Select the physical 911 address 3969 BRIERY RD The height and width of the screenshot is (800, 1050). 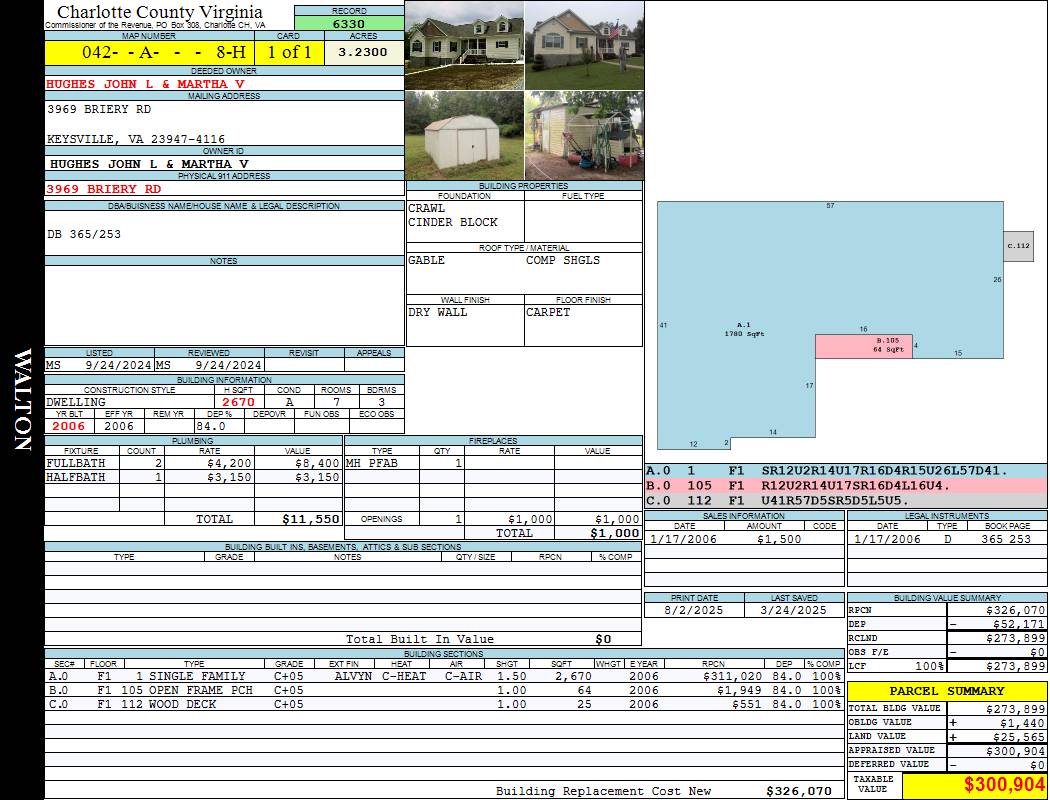coord(103,189)
